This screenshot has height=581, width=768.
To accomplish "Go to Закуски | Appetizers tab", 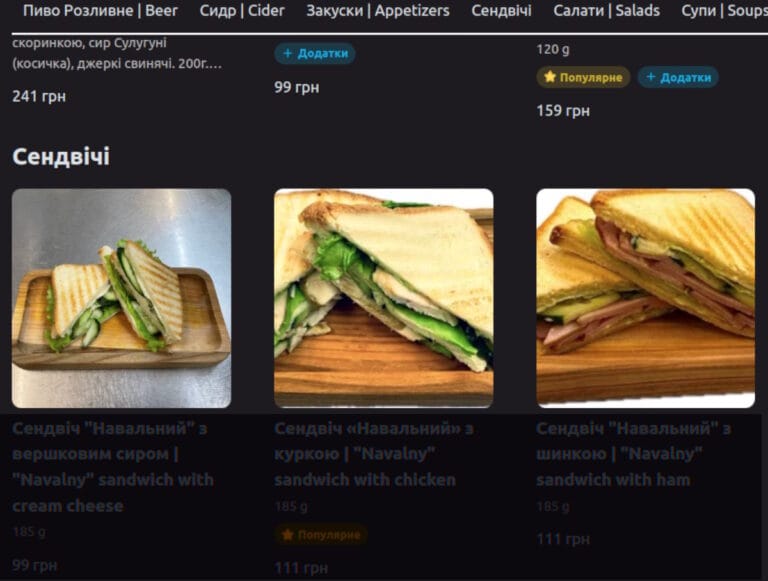I will click(x=378, y=11).
